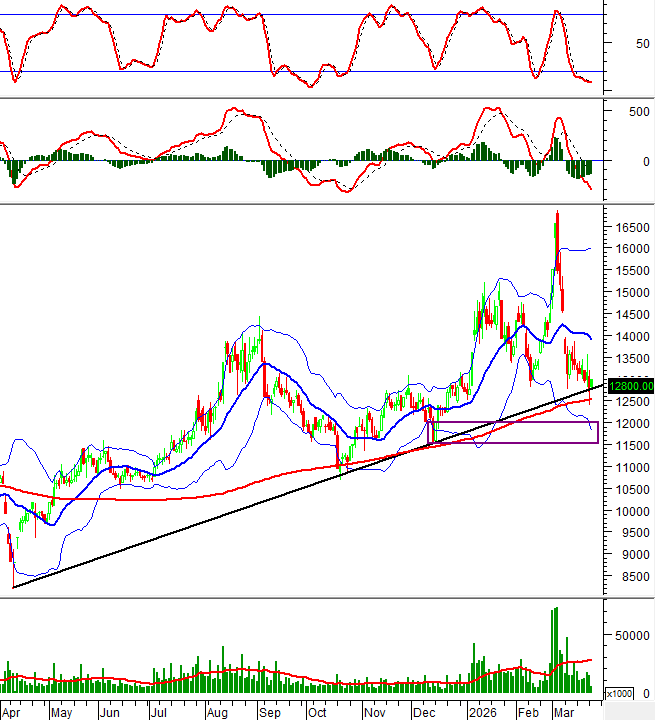
Task: Click the Jun label on the time axis
Action: [109, 712]
